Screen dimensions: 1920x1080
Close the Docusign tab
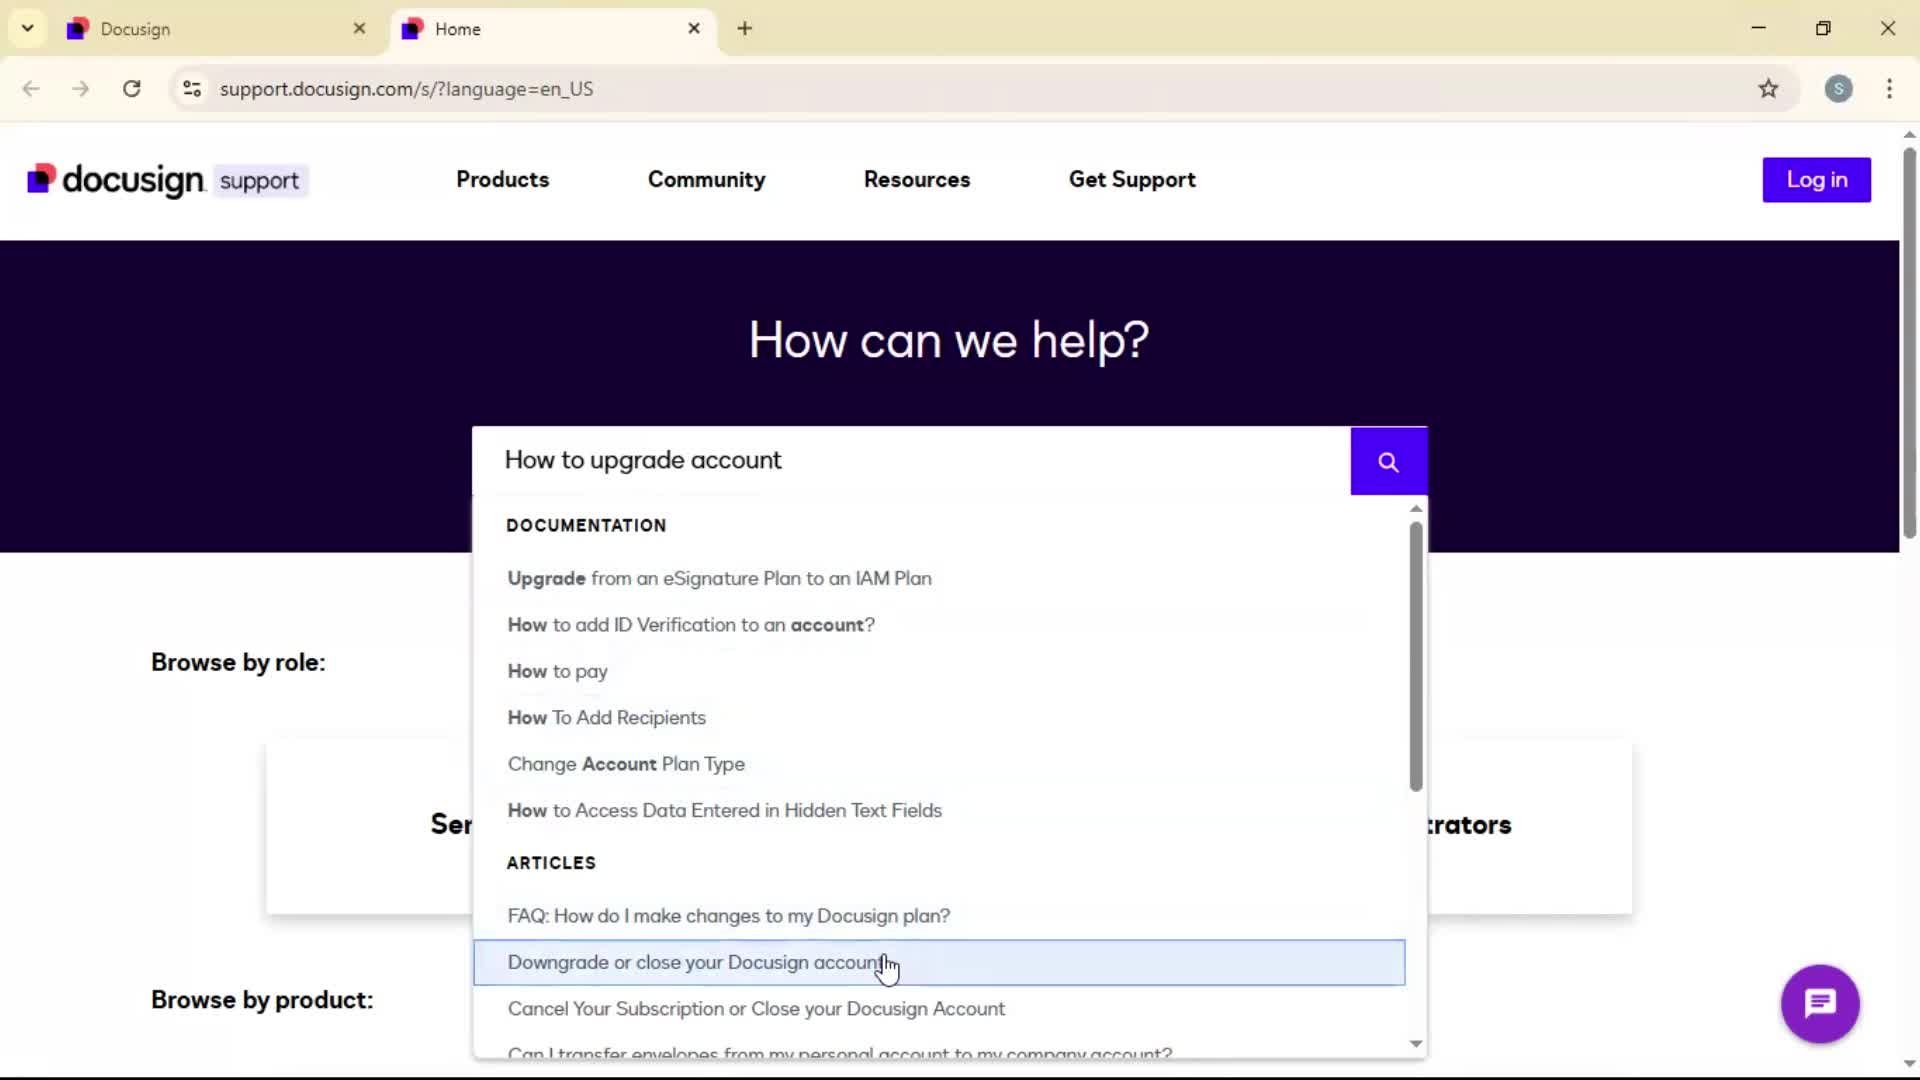[359, 29]
